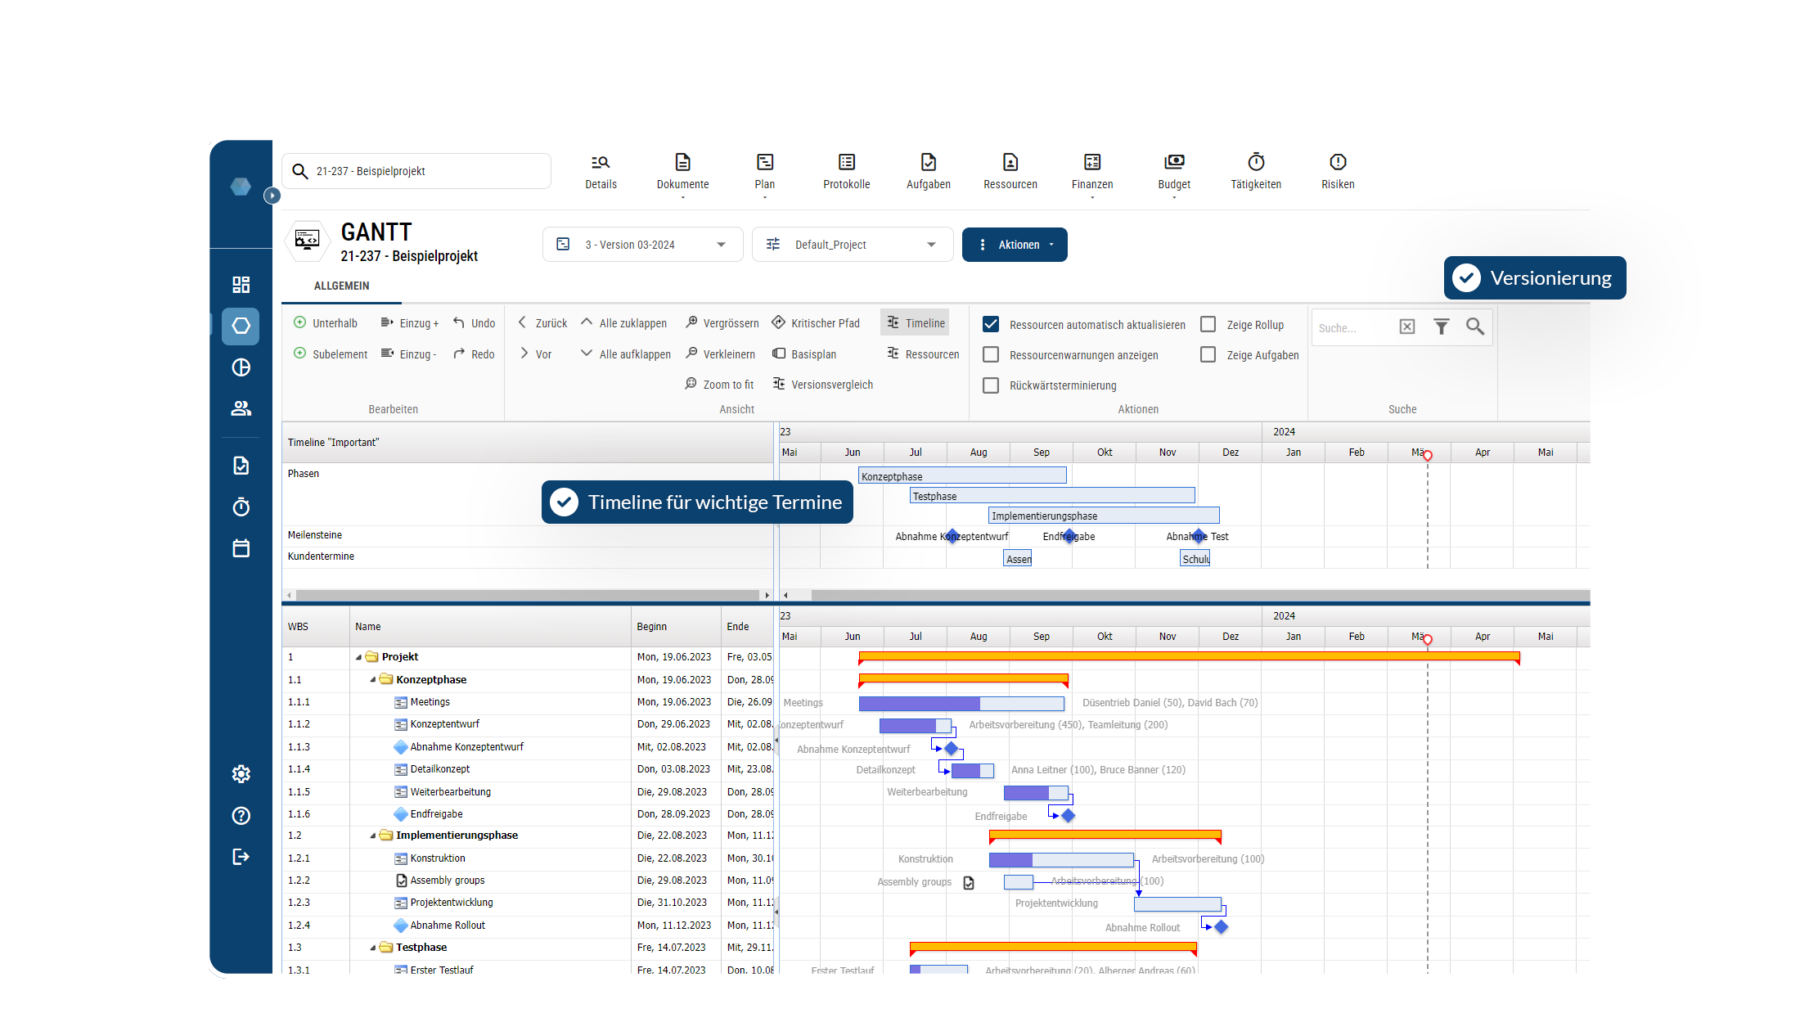Screen dimensions: 1800x1036
Task: Open the Budget section icon
Action: [1174, 162]
